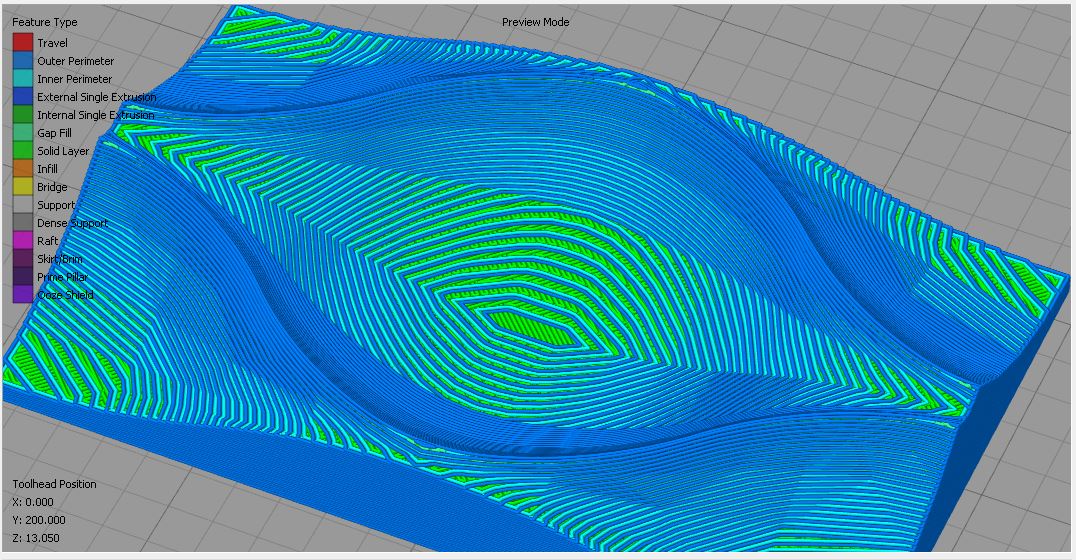Click the External Single Extrusion label
1076x560 pixels.
(97, 97)
